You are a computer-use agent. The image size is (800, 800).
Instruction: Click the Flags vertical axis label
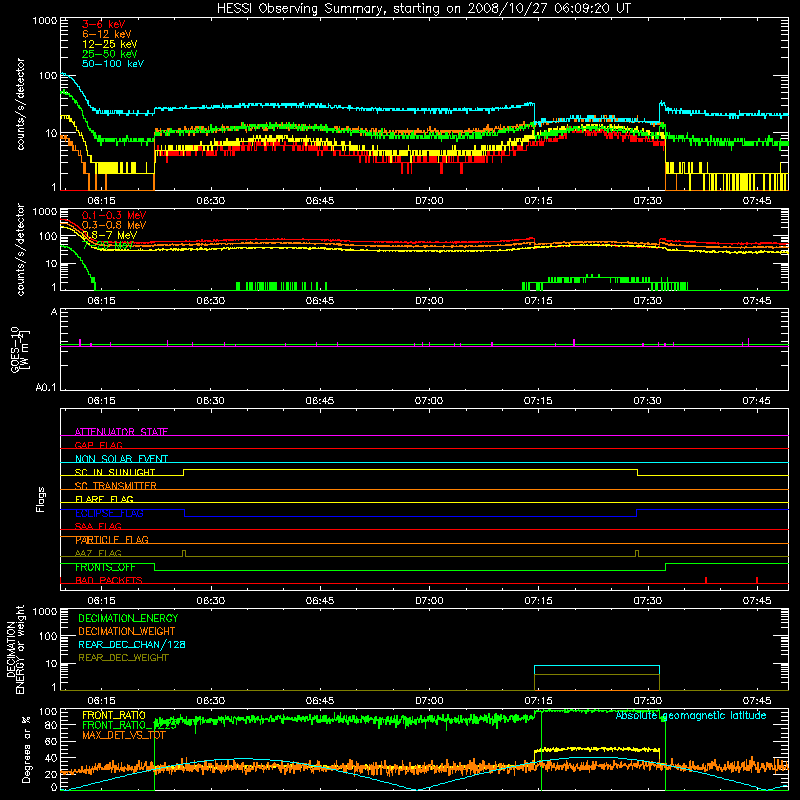click(40, 499)
